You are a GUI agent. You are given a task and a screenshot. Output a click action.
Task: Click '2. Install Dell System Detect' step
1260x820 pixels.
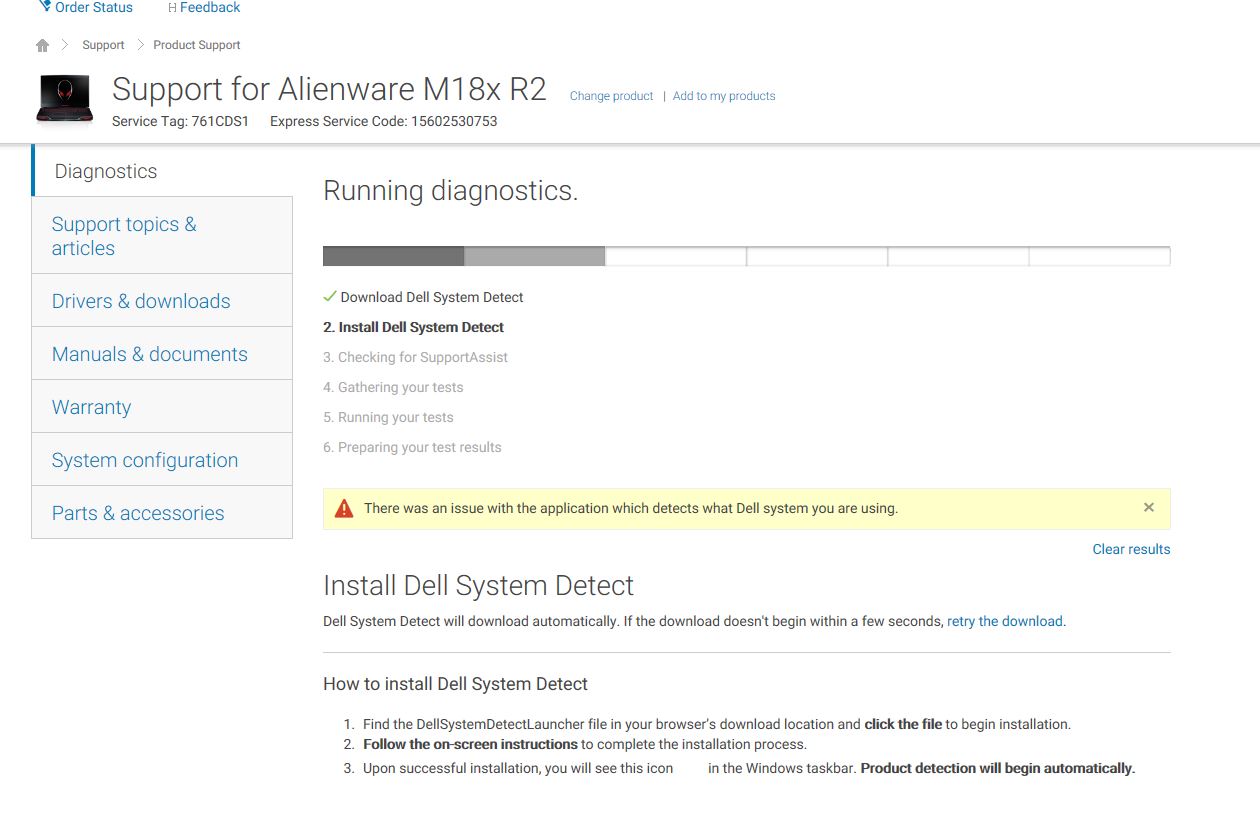tap(413, 327)
